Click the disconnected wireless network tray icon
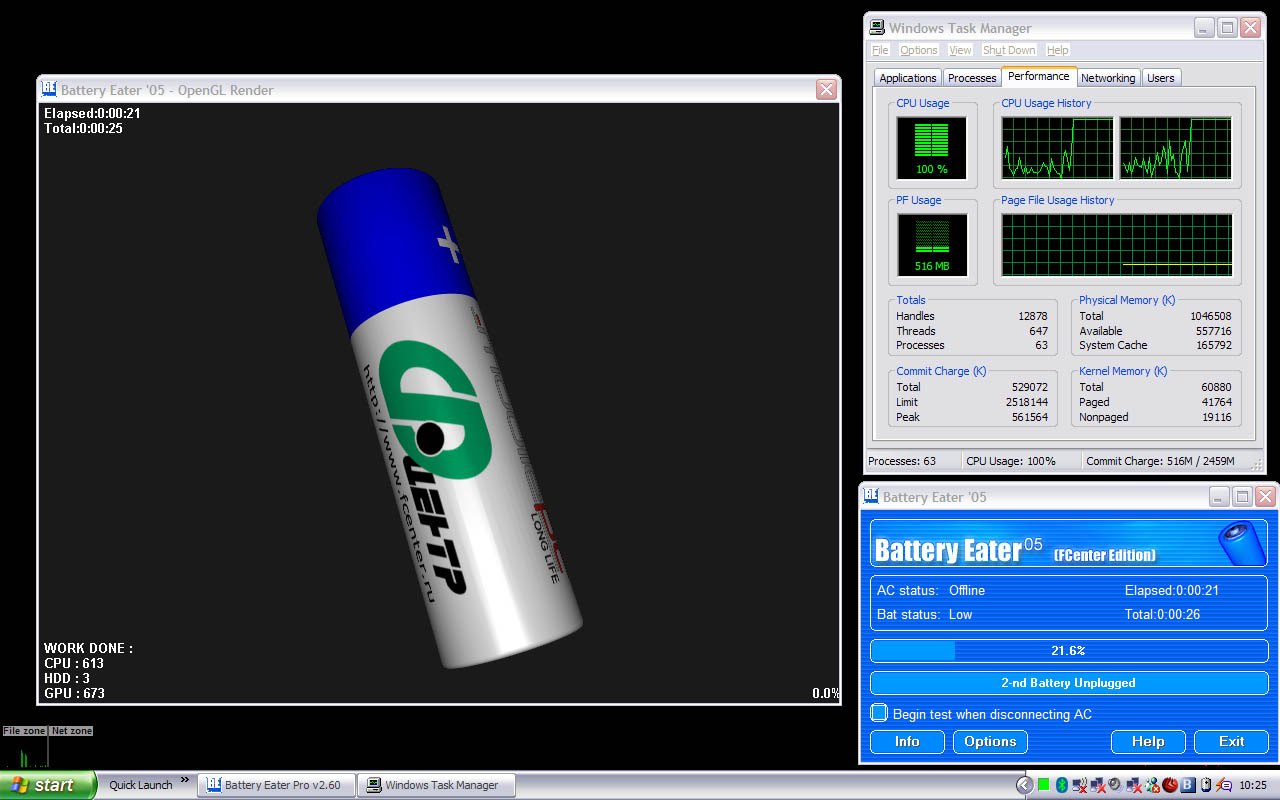This screenshot has height=800, width=1280. [x=1080, y=785]
